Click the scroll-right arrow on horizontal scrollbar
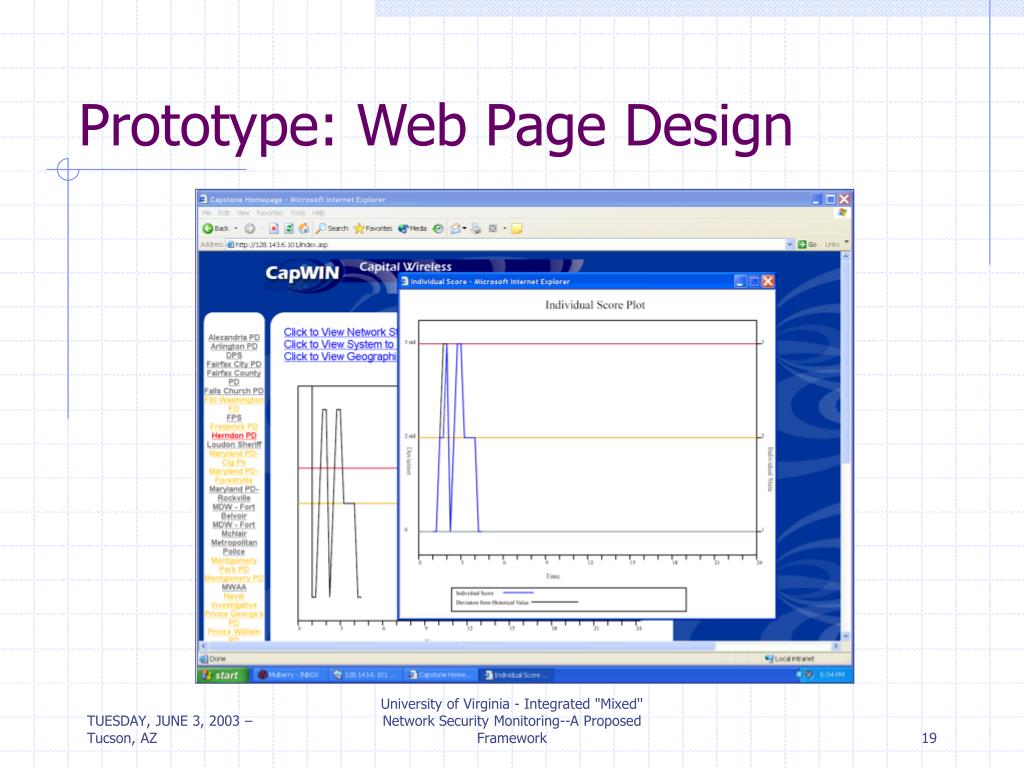This screenshot has height=768, width=1024. pyautogui.click(x=835, y=646)
